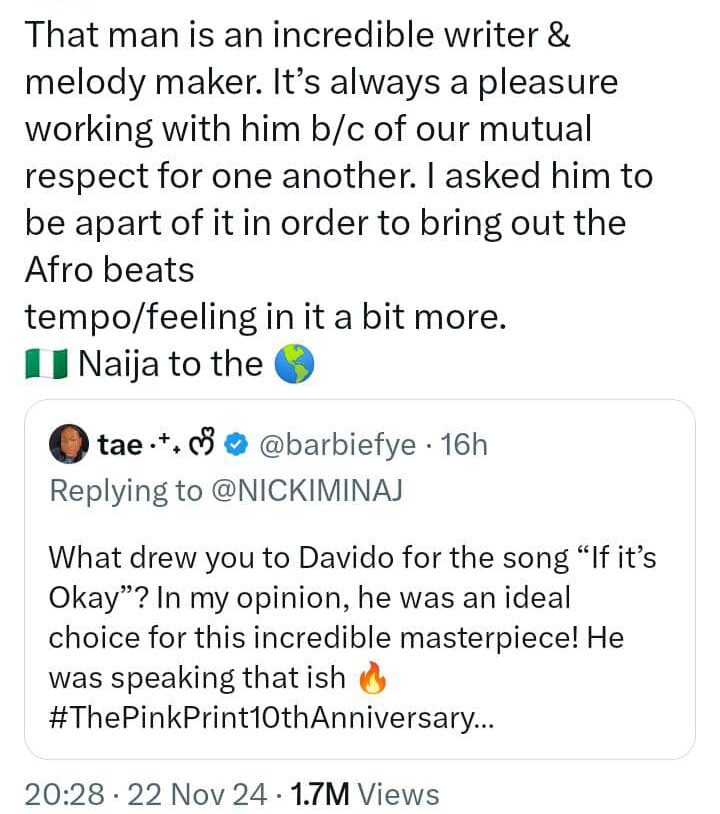
Task: Click the quoted tweet's profile avatar
Action: tap(70, 443)
